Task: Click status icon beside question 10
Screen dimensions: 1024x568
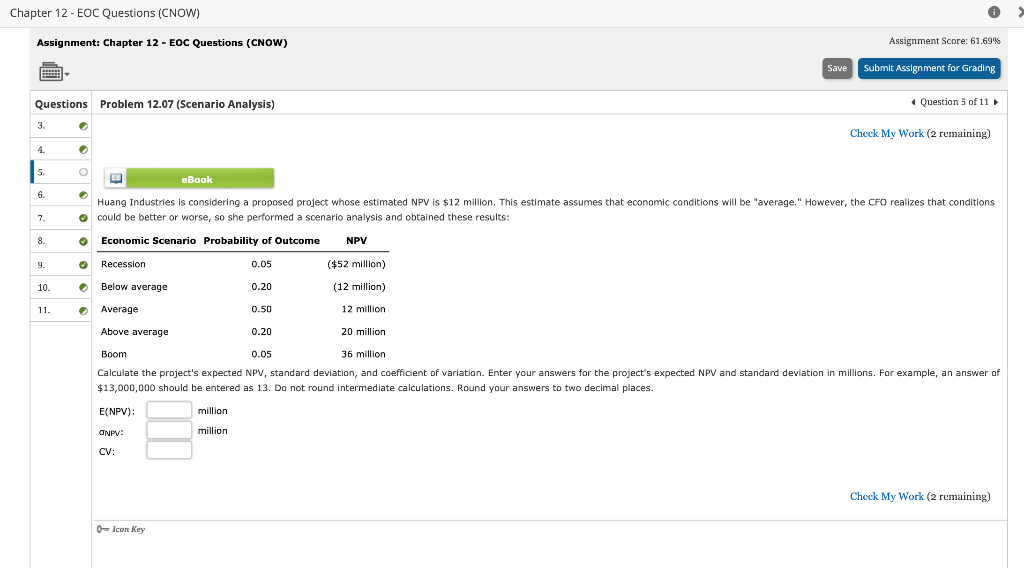Action: pos(83,287)
